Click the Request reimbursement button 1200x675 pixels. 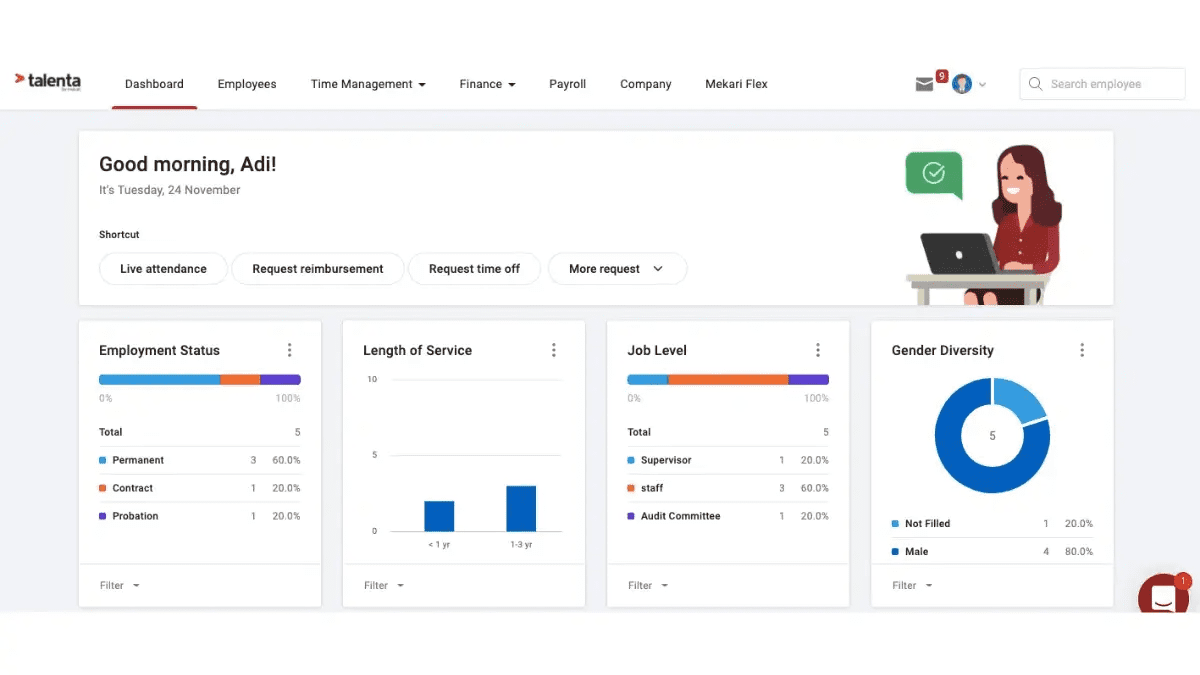point(318,269)
